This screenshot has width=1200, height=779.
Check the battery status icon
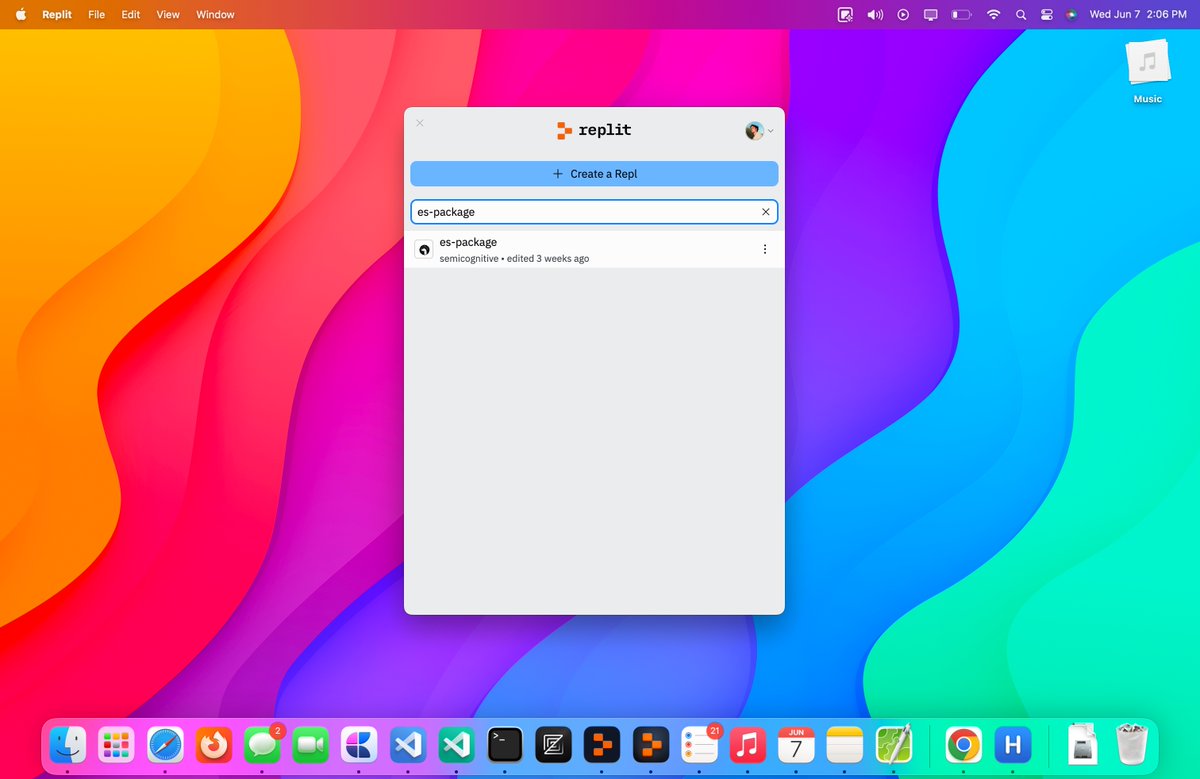point(961,15)
